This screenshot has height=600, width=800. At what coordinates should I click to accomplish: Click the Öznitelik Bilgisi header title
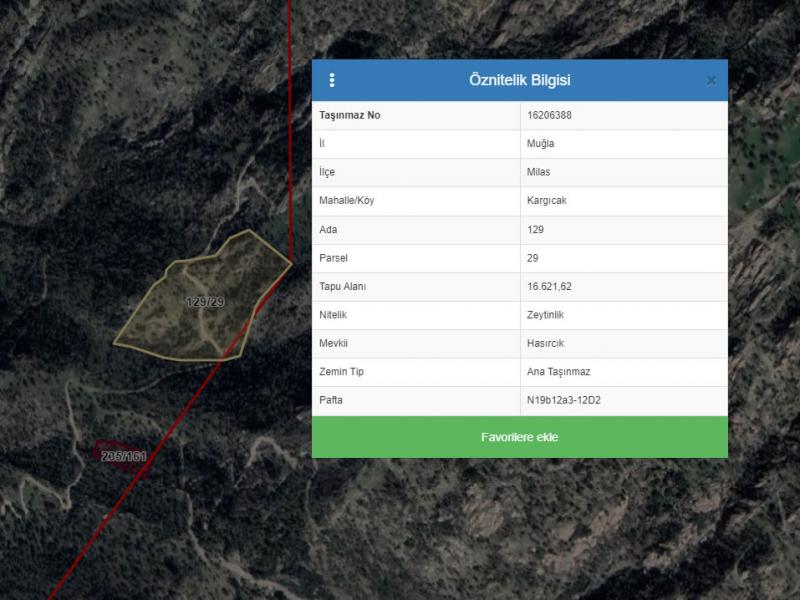click(519, 80)
